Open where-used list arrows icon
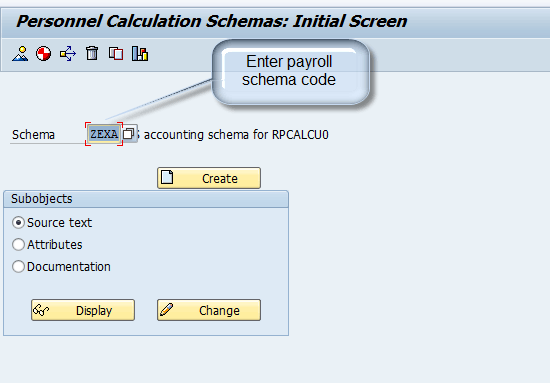Image resolution: width=550 pixels, height=383 pixels. pos(68,54)
